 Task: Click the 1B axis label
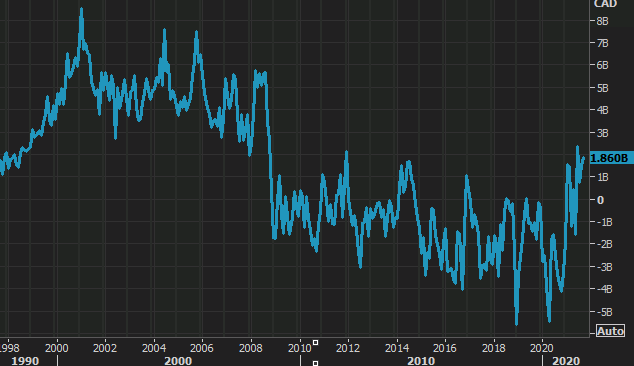[602, 178]
